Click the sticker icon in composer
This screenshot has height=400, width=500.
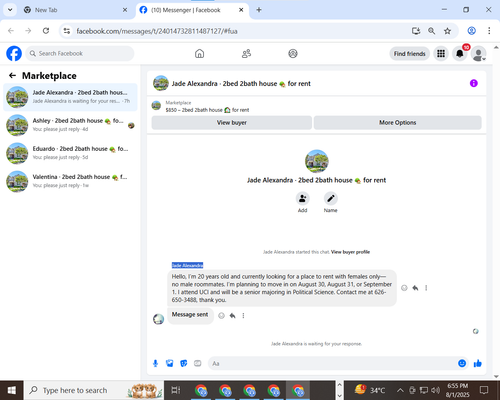coord(184,363)
